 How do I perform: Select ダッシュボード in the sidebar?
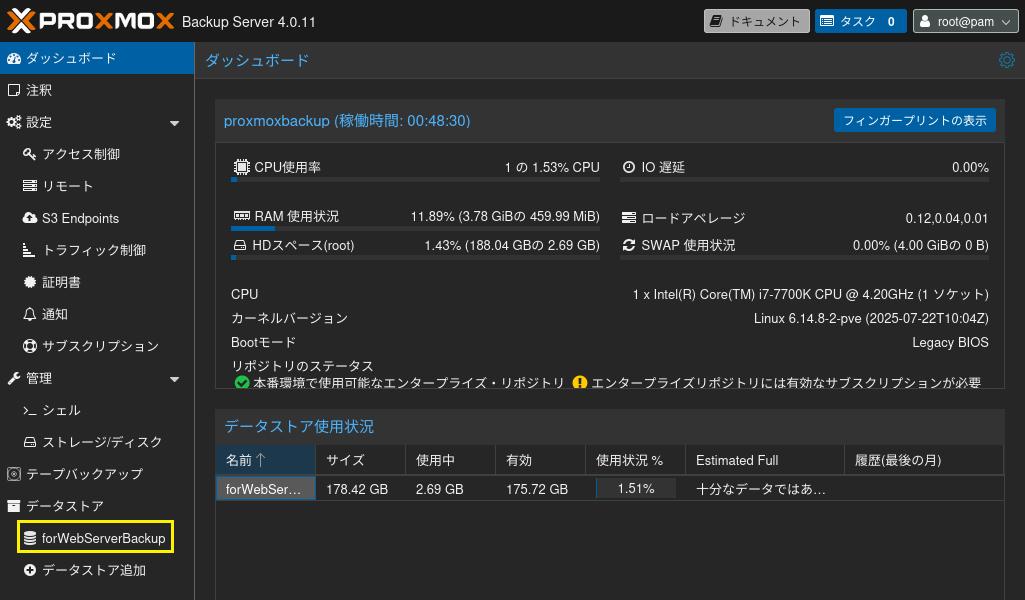click(x=97, y=58)
